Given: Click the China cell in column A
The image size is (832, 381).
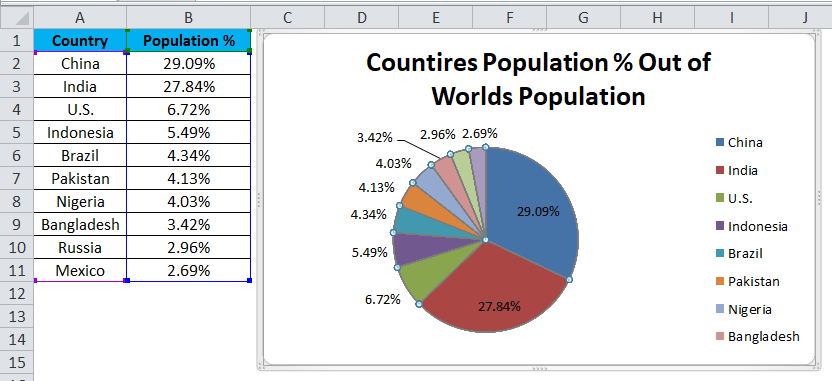Looking at the screenshot, I should click(80, 64).
